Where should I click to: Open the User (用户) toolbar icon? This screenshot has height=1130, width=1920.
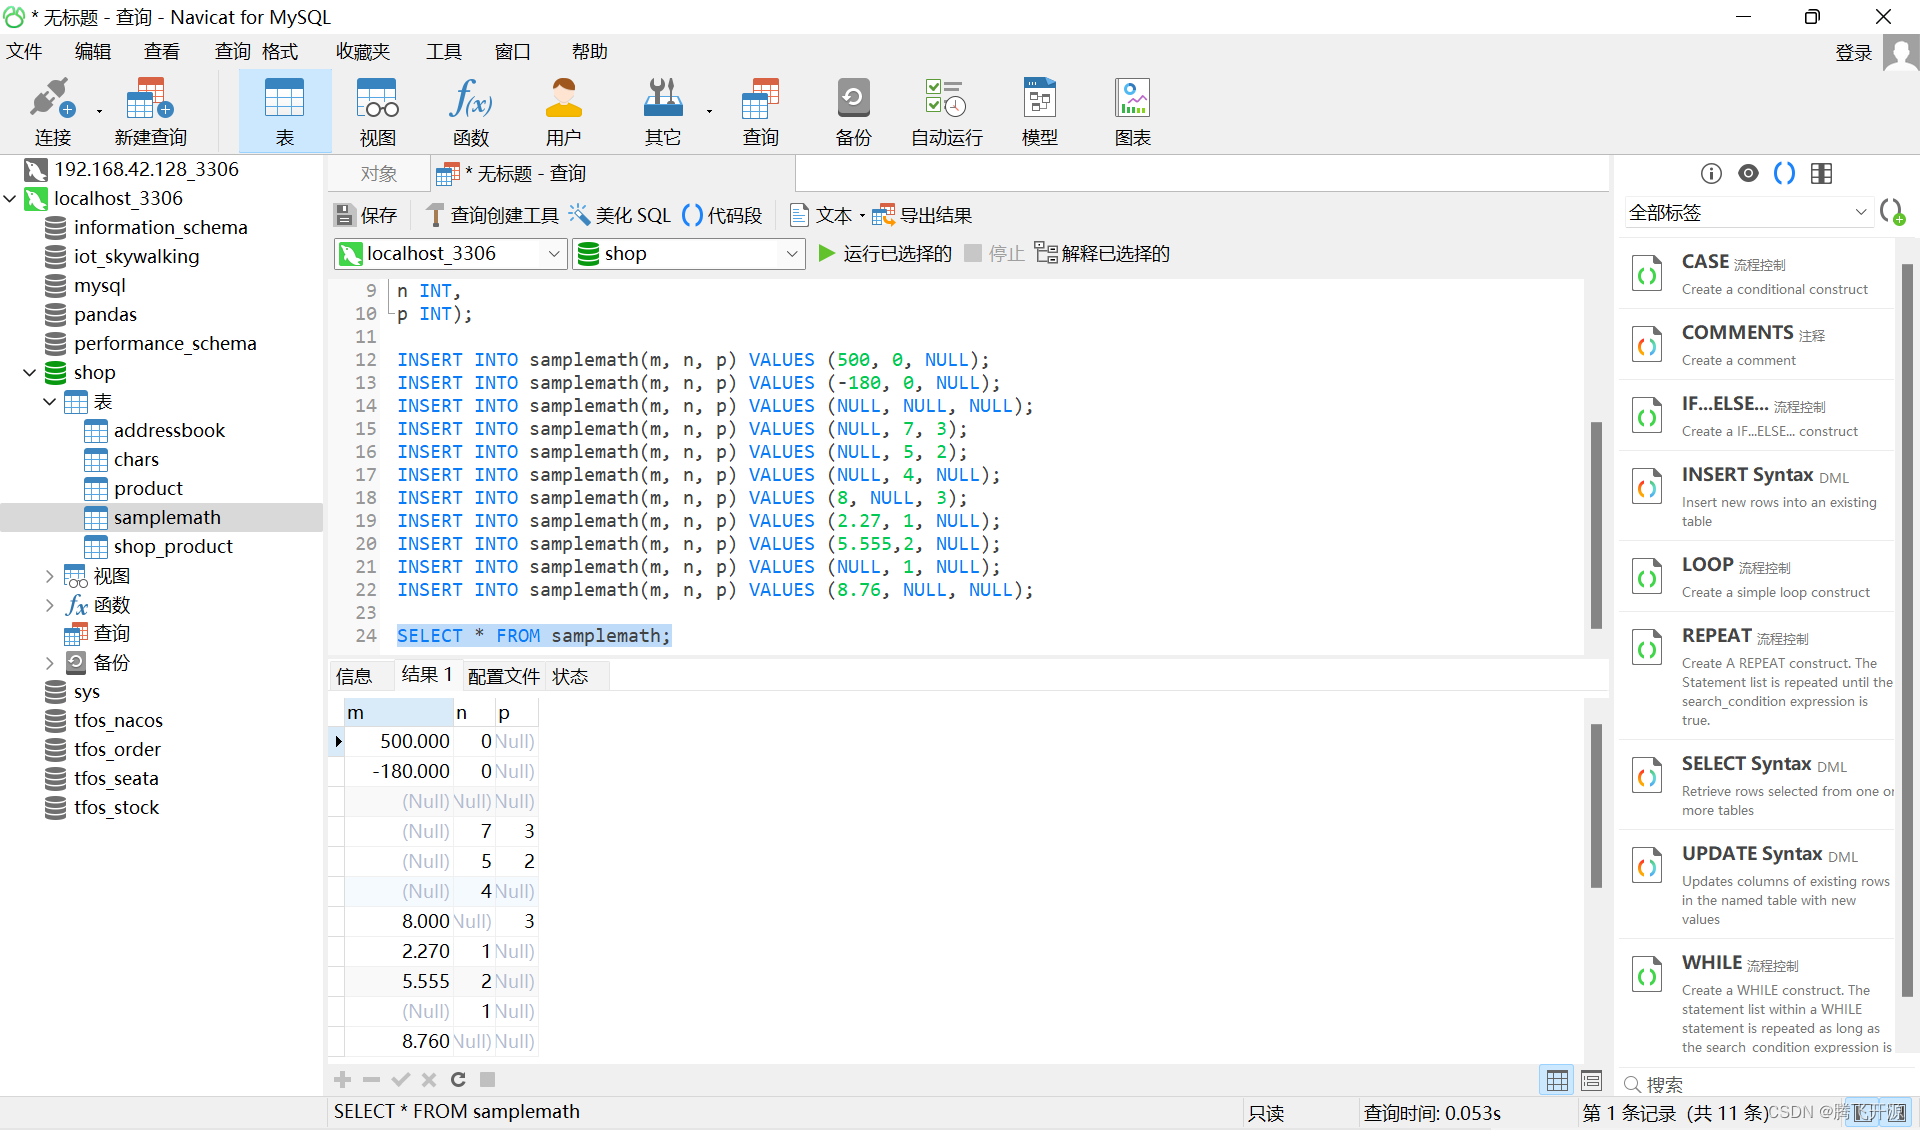(x=563, y=111)
